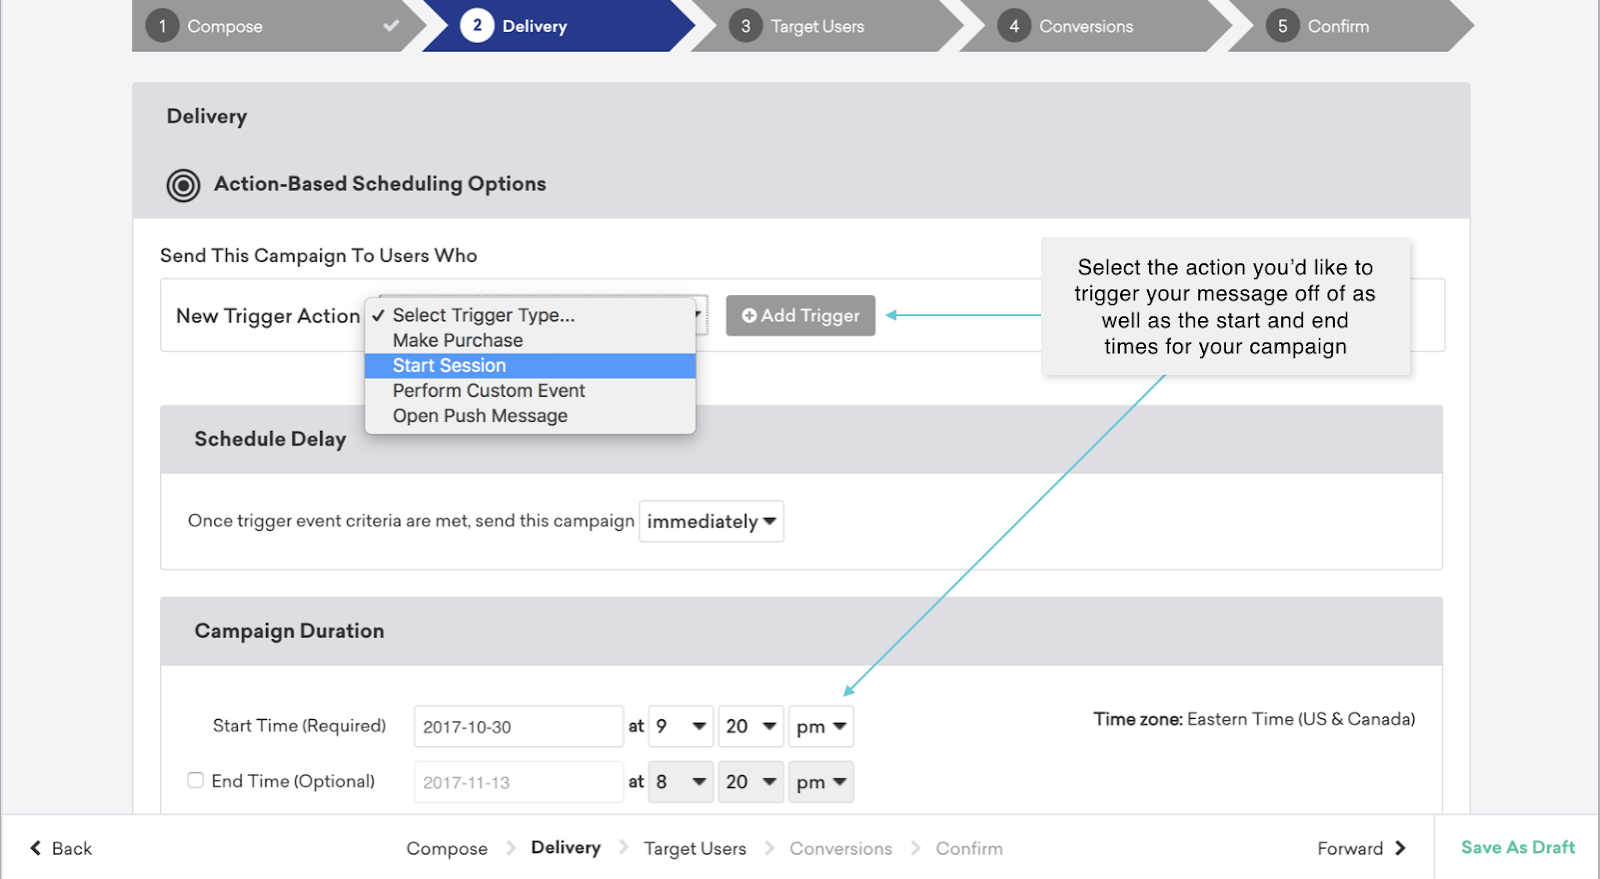
Task: Click the Start Time date field
Action: 518,727
